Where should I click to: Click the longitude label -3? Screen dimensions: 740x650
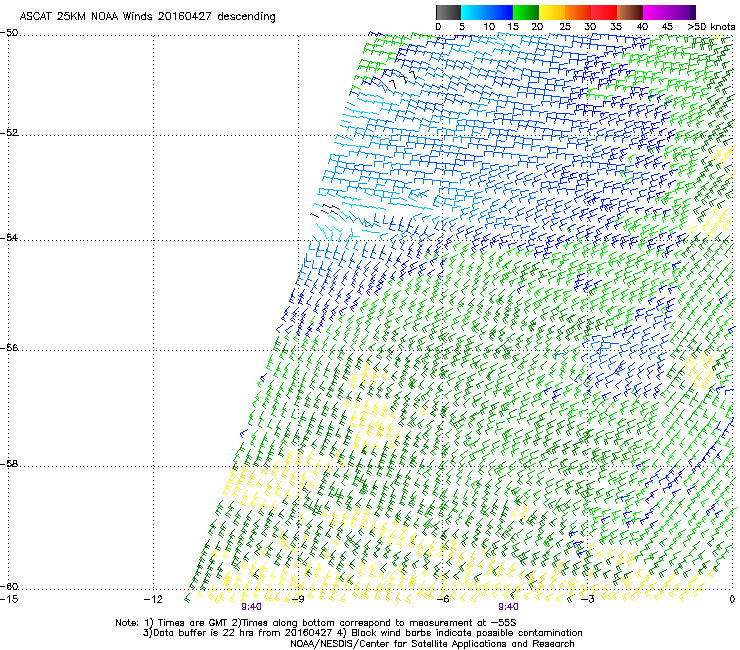587,599
